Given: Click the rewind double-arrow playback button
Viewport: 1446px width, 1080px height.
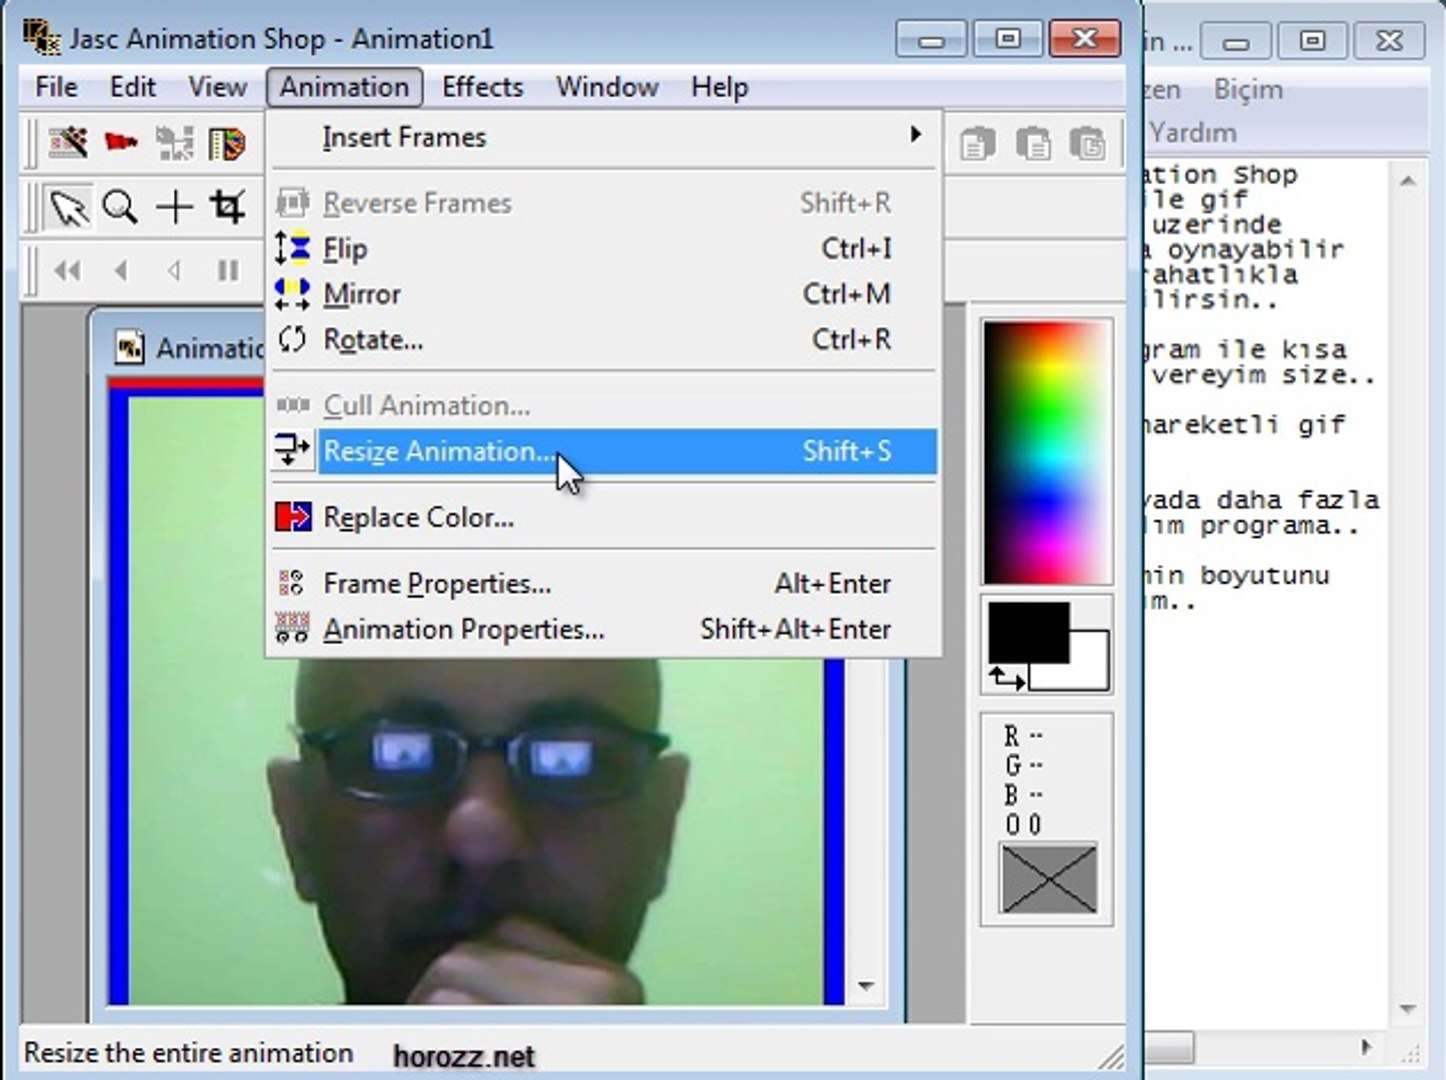Looking at the screenshot, I should [x=68, y=270].
